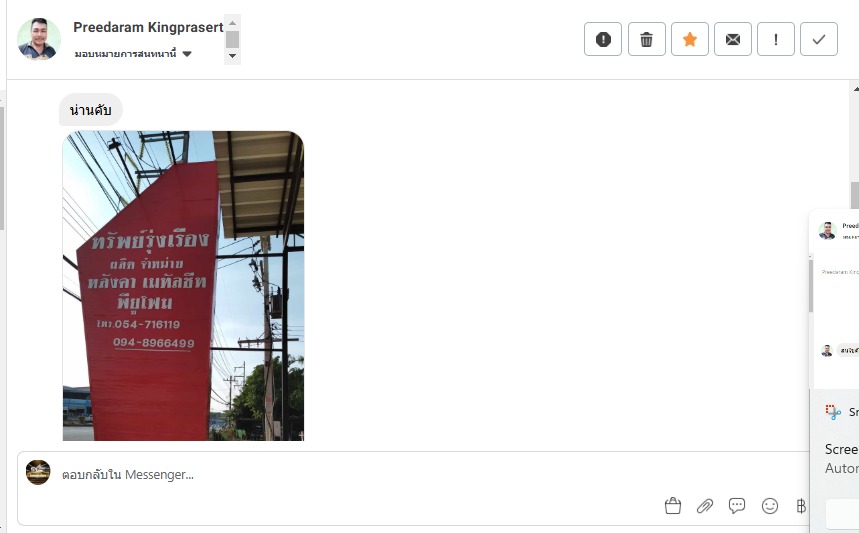Click the up arrow beside Preedaram's name
This screenshot has height=533, width=859.
click(232, 23)
